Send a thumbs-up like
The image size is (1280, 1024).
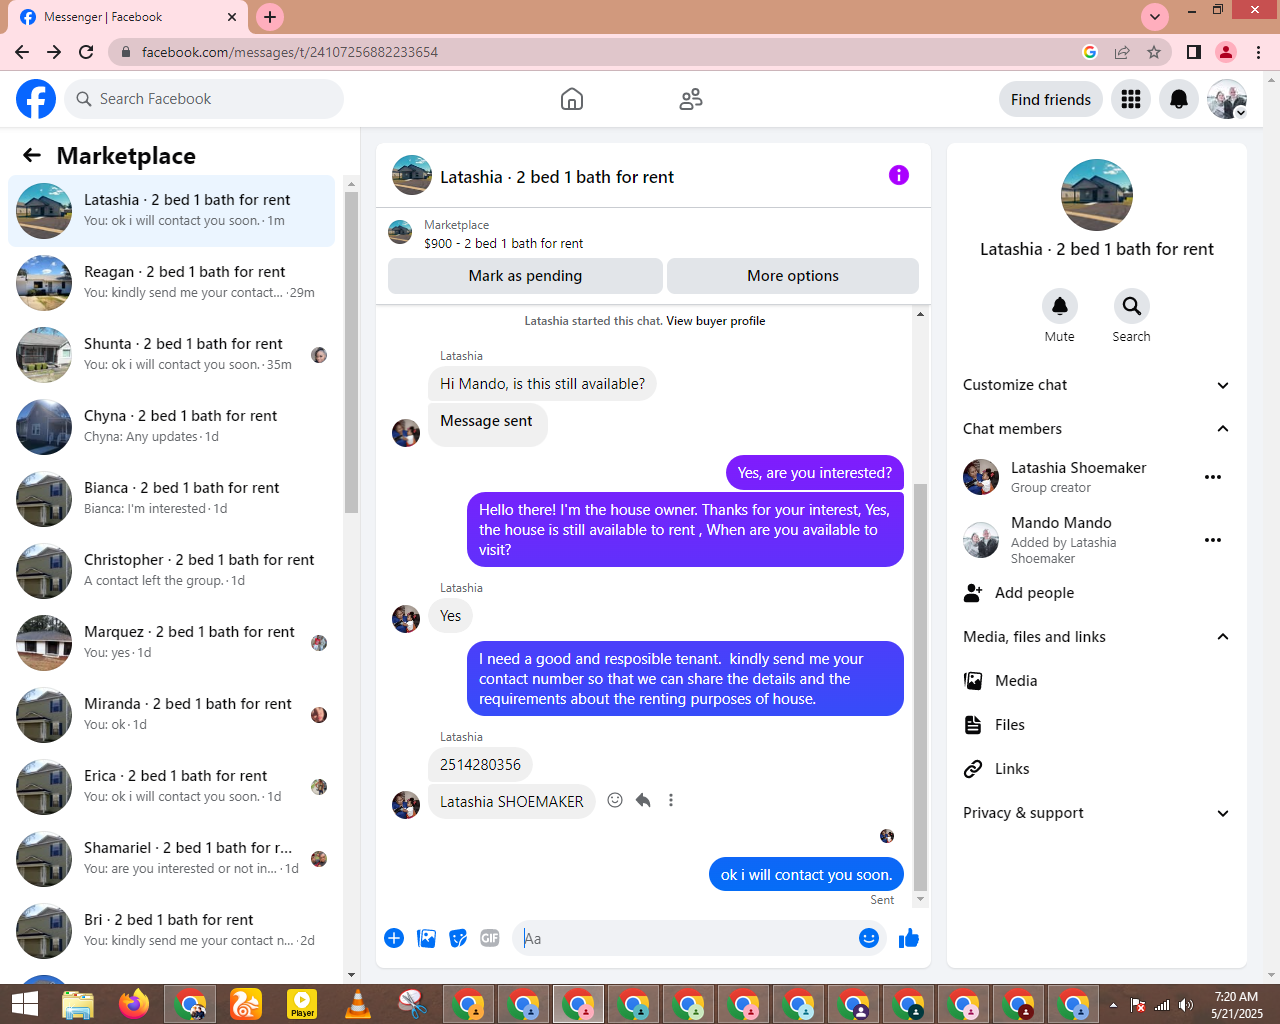click(x=909, y=938)
